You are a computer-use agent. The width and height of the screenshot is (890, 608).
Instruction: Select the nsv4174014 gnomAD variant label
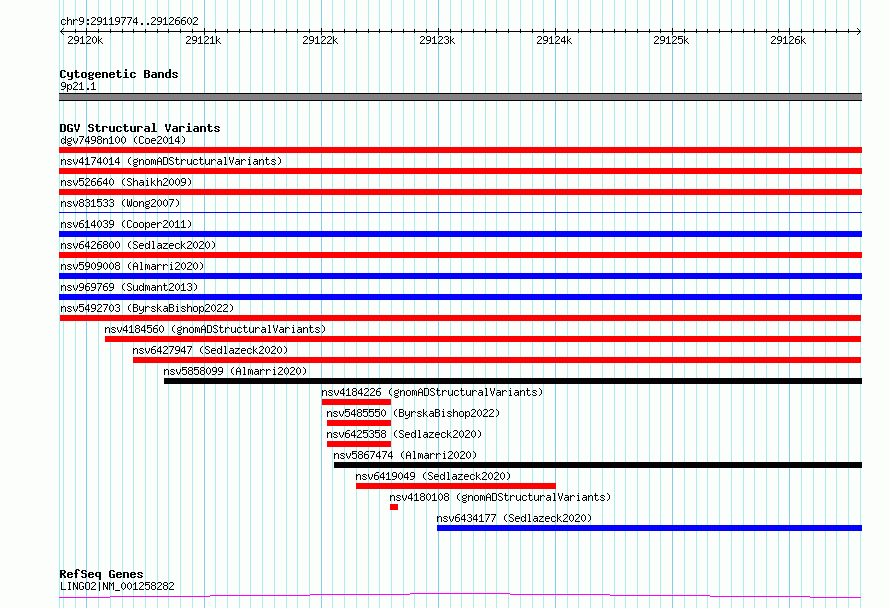pos(171,161)
